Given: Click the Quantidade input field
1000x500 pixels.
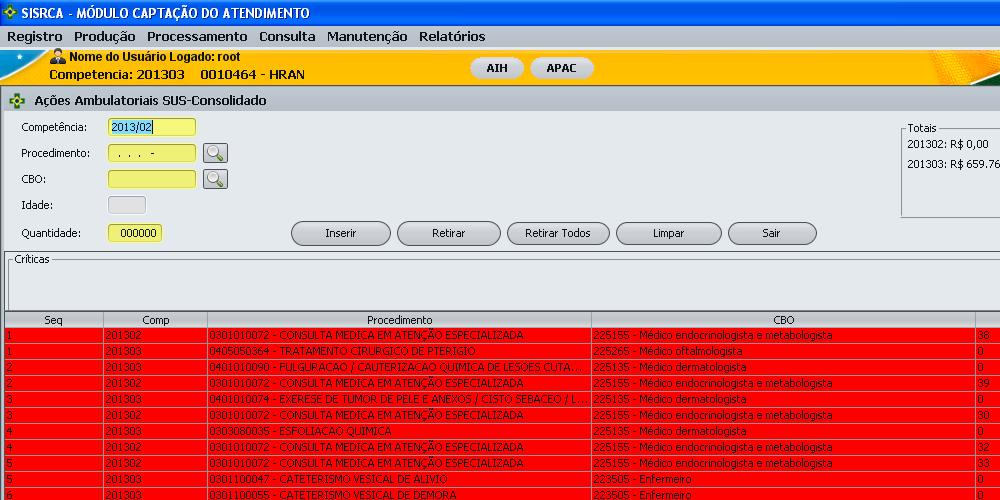Looking at the screenshot, I should [x=135, y=232].
